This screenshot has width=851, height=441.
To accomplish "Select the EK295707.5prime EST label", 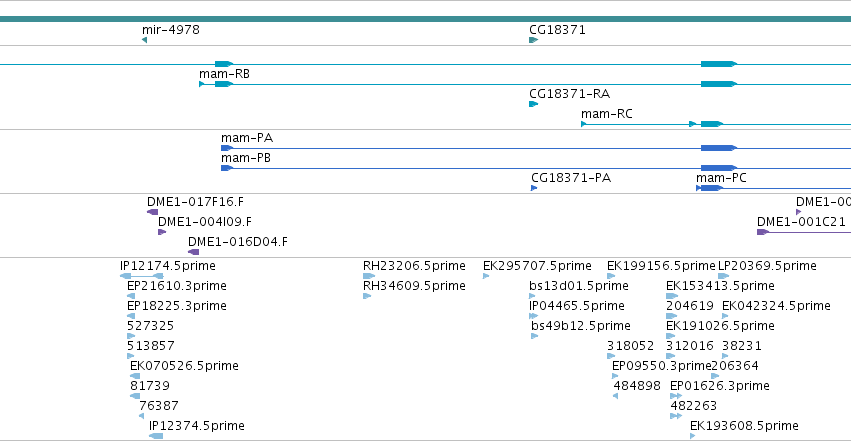I will tap(537, 266).
